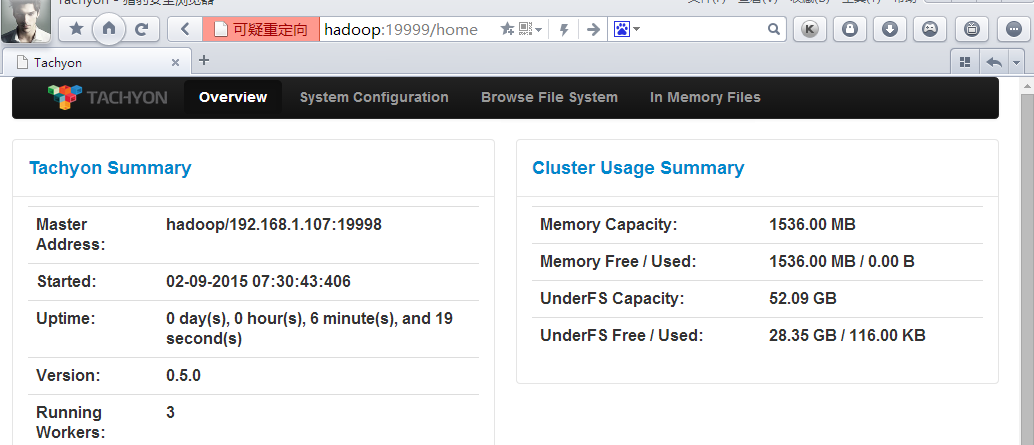Screen dimensions: 1034x445
Task: Click the go forward arrow in address bar
Action: click(x=593, y=29)
